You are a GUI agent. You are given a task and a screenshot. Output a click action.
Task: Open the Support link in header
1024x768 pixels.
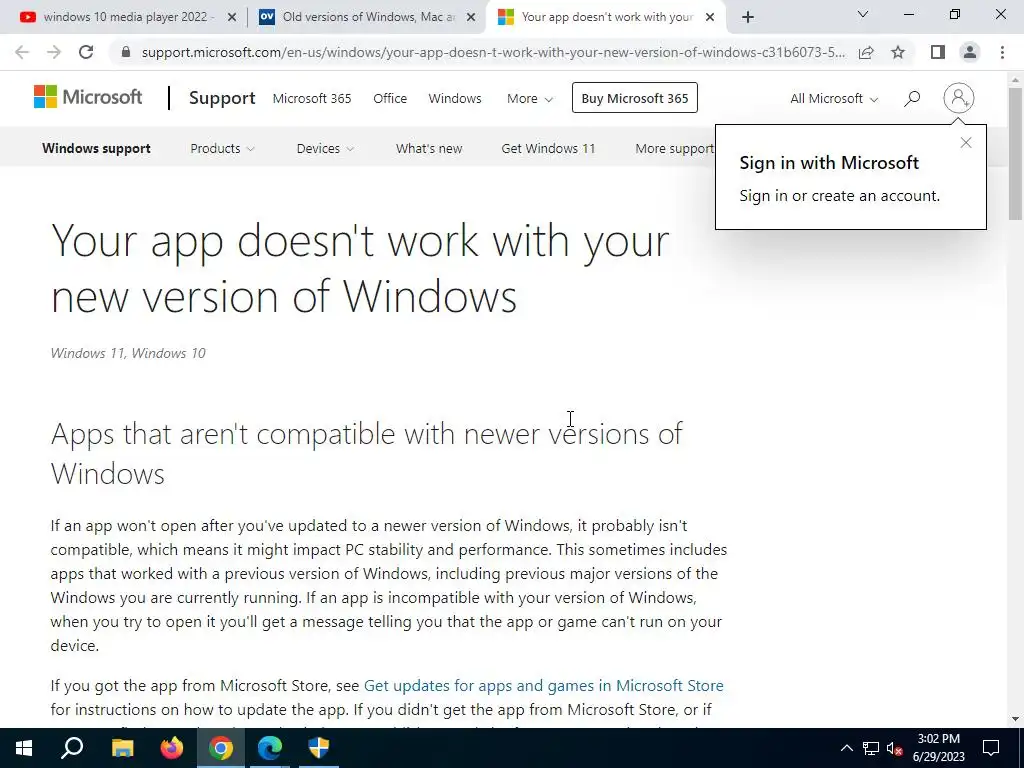coord(222,98)
